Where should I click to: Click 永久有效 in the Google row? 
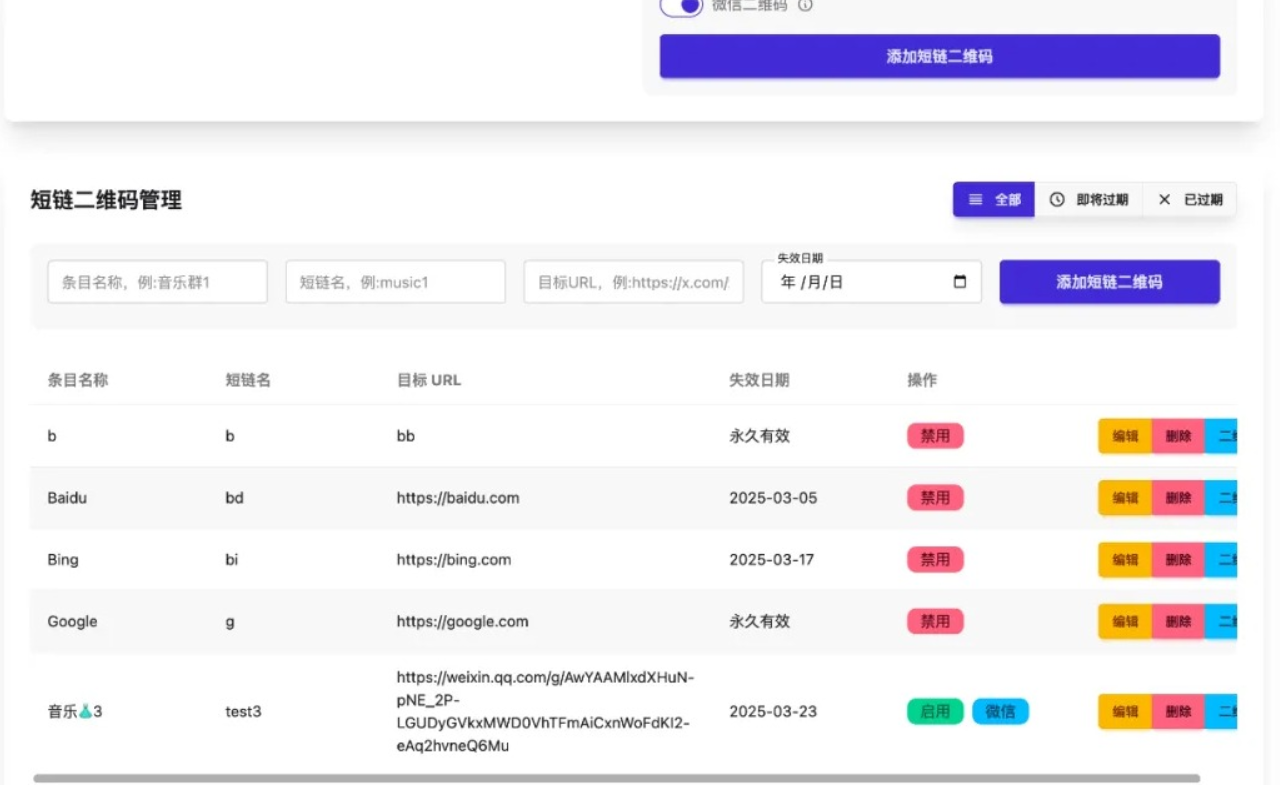[760, 621]
